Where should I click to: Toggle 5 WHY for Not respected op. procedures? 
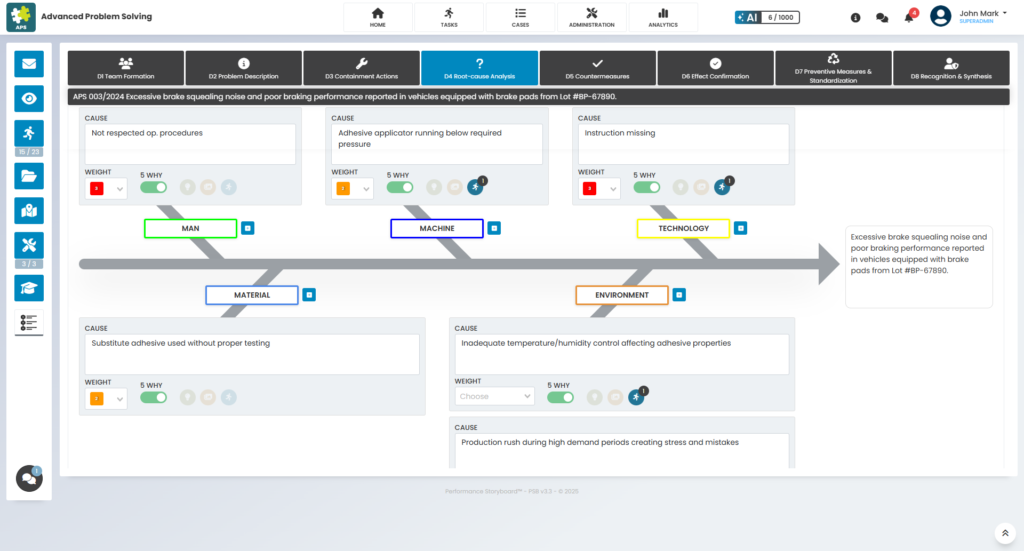click(x=153, y=187)
